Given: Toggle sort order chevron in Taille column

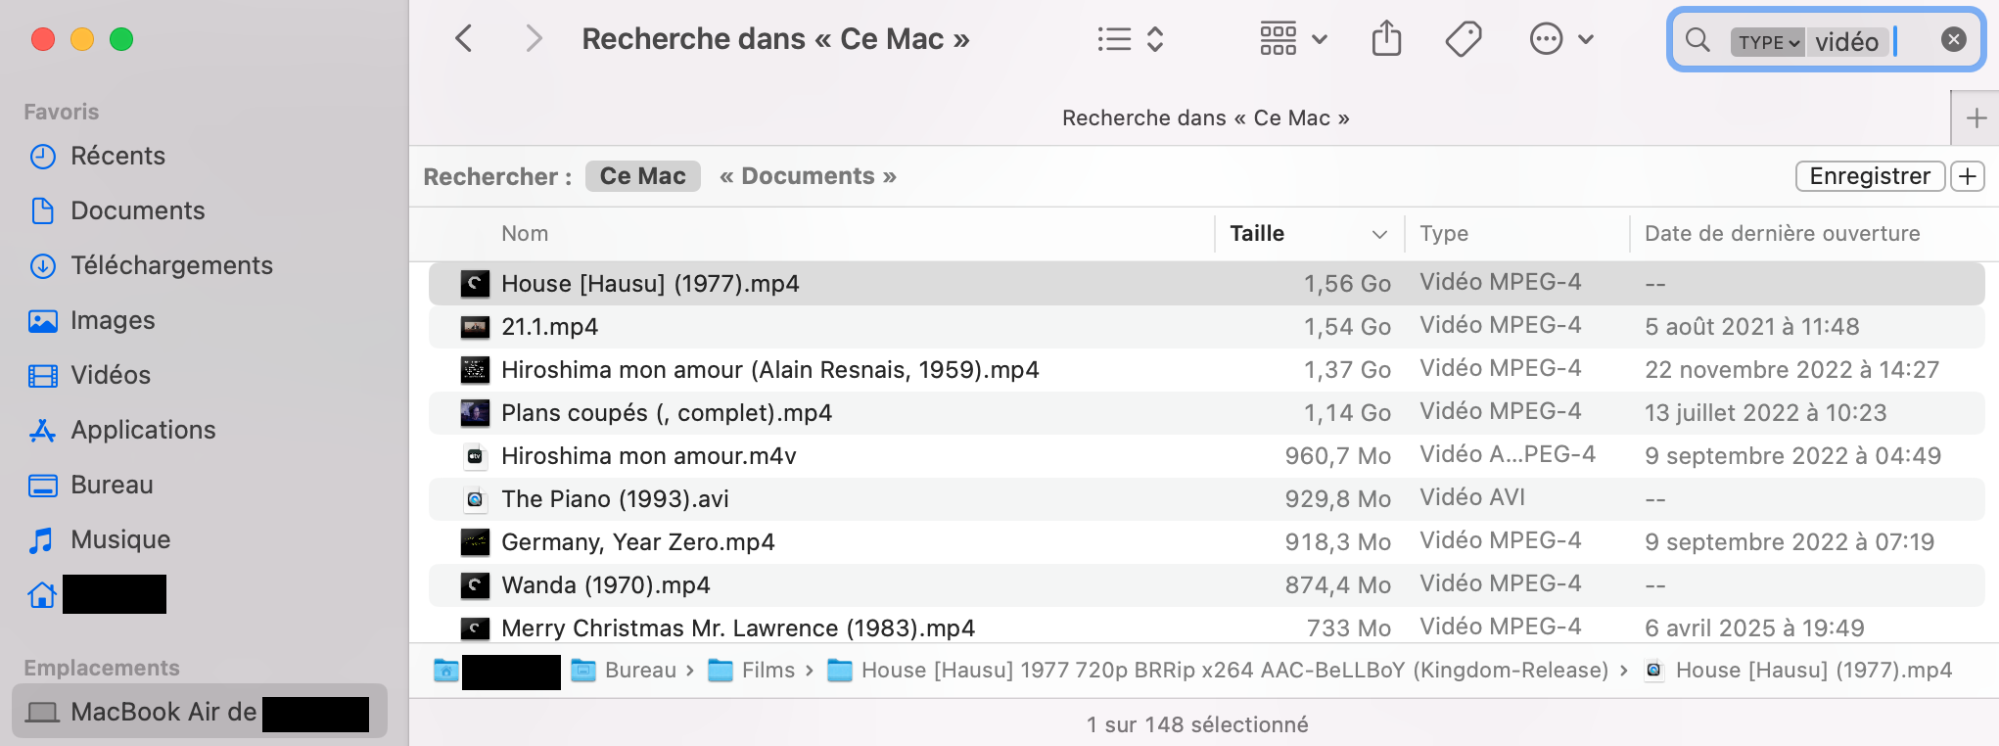Looking at the screenshot, I should tap(1379, 234).
